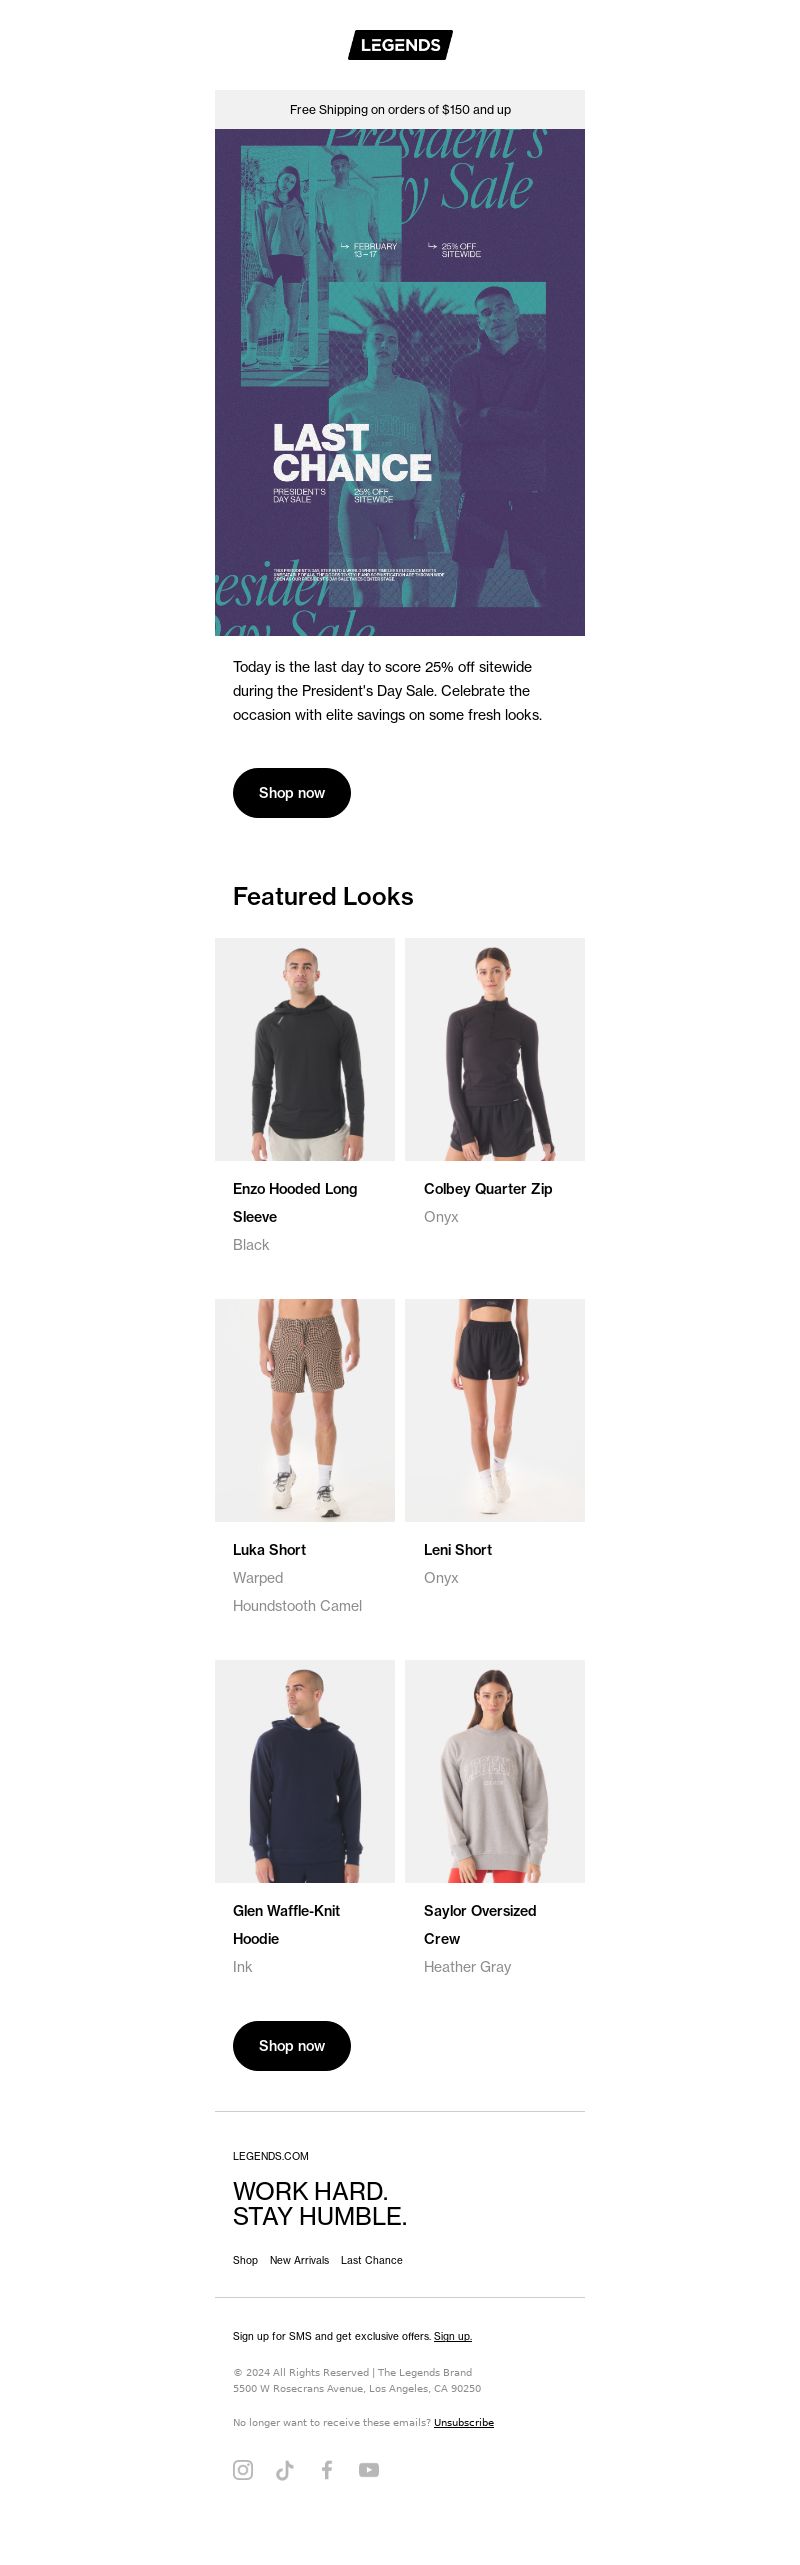Click the Sign up link for SMS

pyautogui.click(x=453, y=2336)
